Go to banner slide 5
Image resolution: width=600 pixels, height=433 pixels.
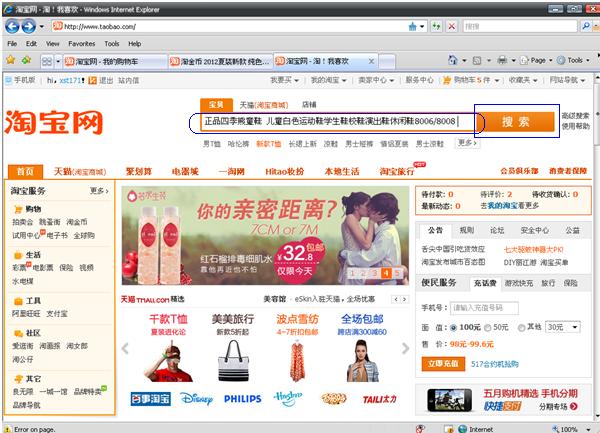pyautogui.click(x=398, y=273)
